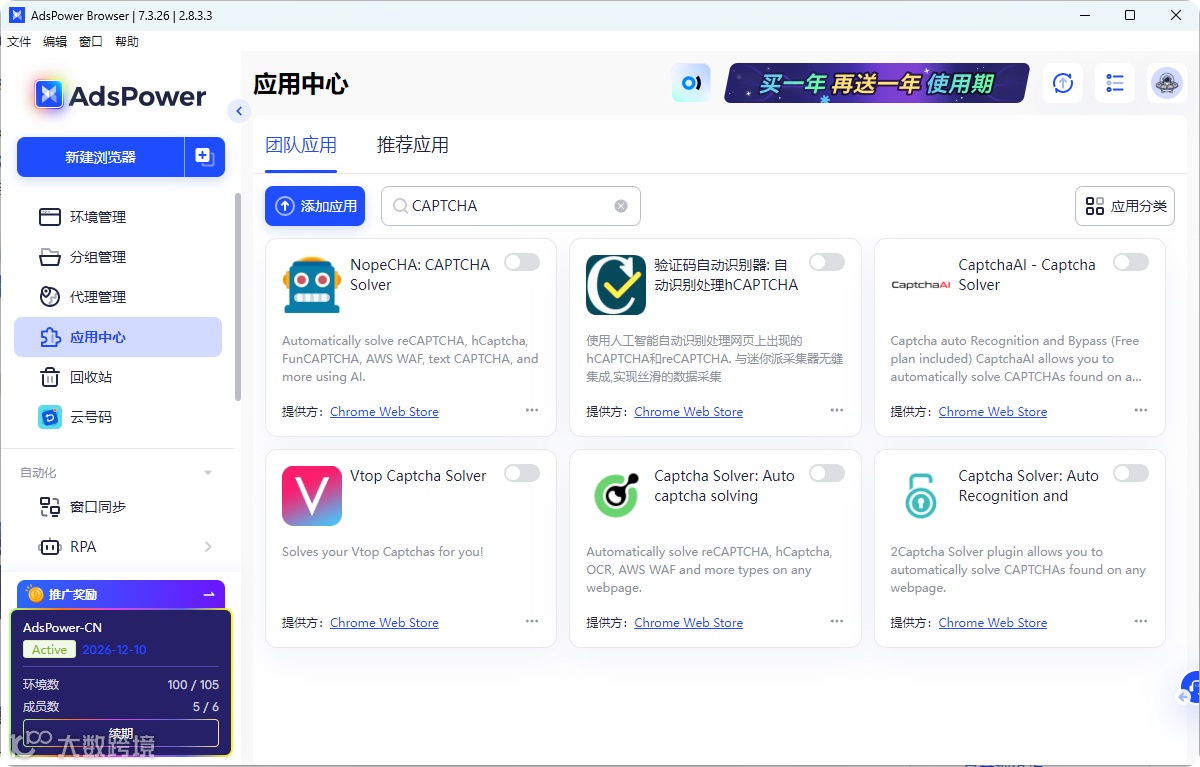This screenshot has width=1200, height=767.
Task: Open 云号码 in sidebar
Action: click(x=118, y=417)
